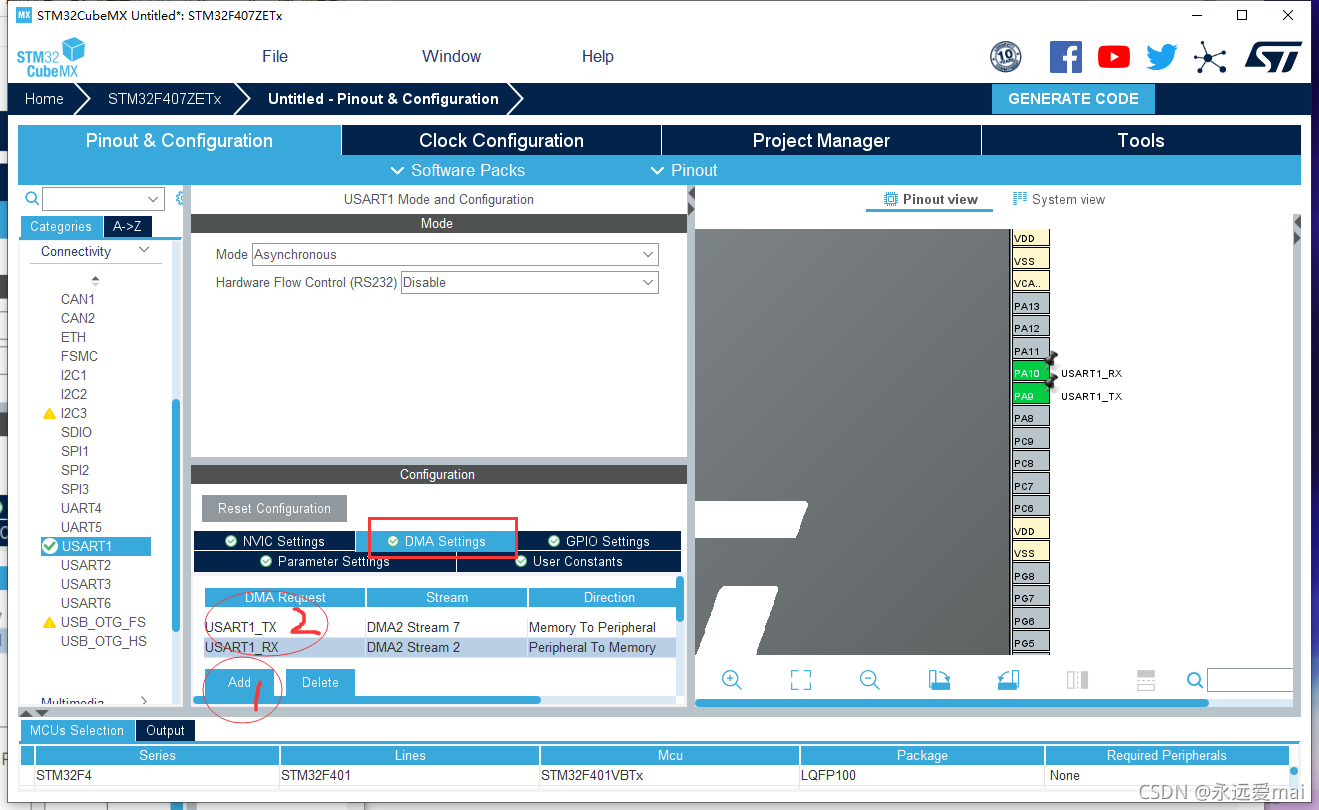
Task: Open the NVIC Settings tab
Action: [x=274, y=541]
